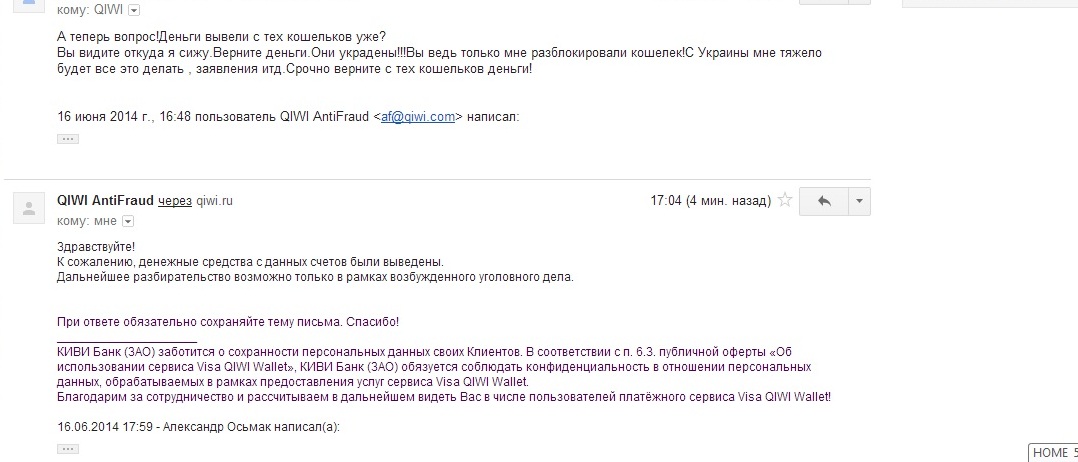Click the "через" link

click(x=175, y=201)
